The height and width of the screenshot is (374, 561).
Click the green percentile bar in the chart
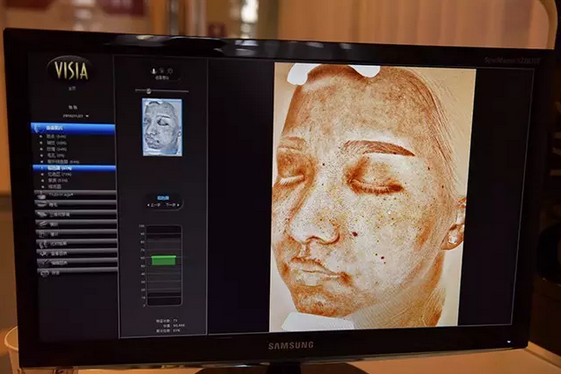164,260
